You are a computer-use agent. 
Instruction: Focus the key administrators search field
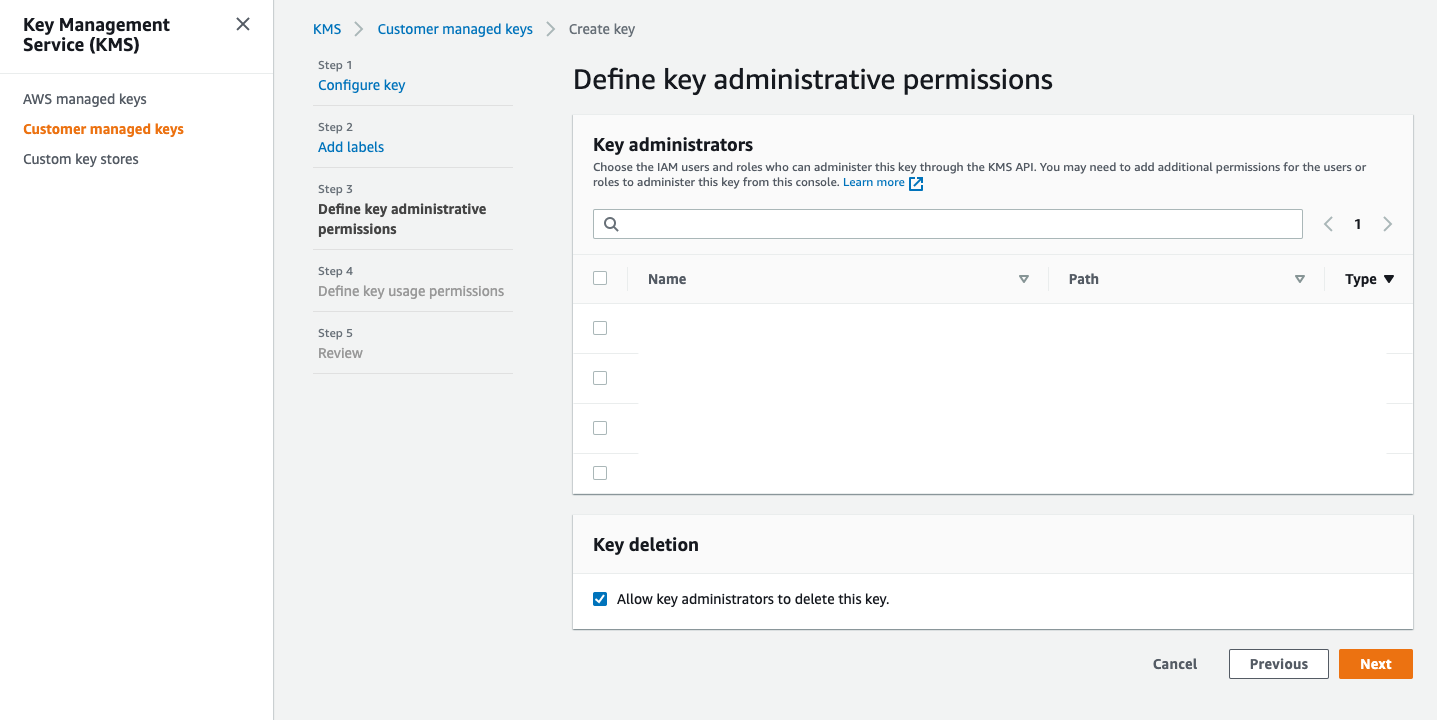point(948,224)
